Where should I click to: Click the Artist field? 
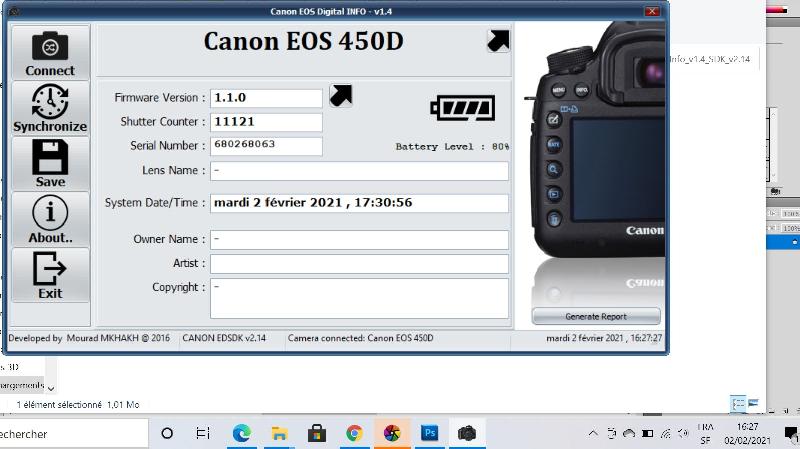359,264
